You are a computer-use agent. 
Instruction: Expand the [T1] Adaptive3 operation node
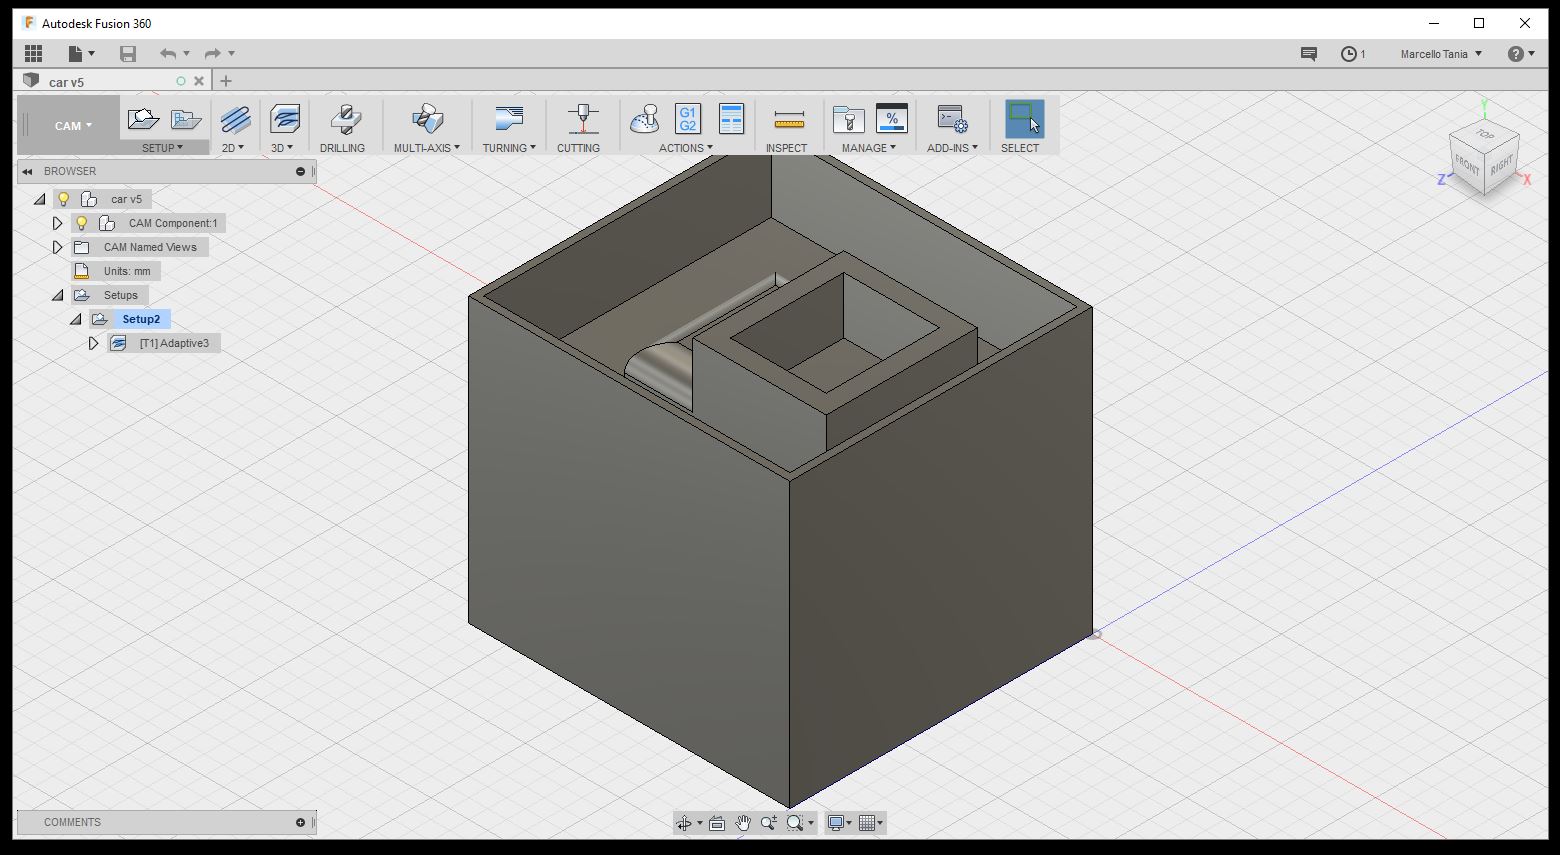point(93,343)
